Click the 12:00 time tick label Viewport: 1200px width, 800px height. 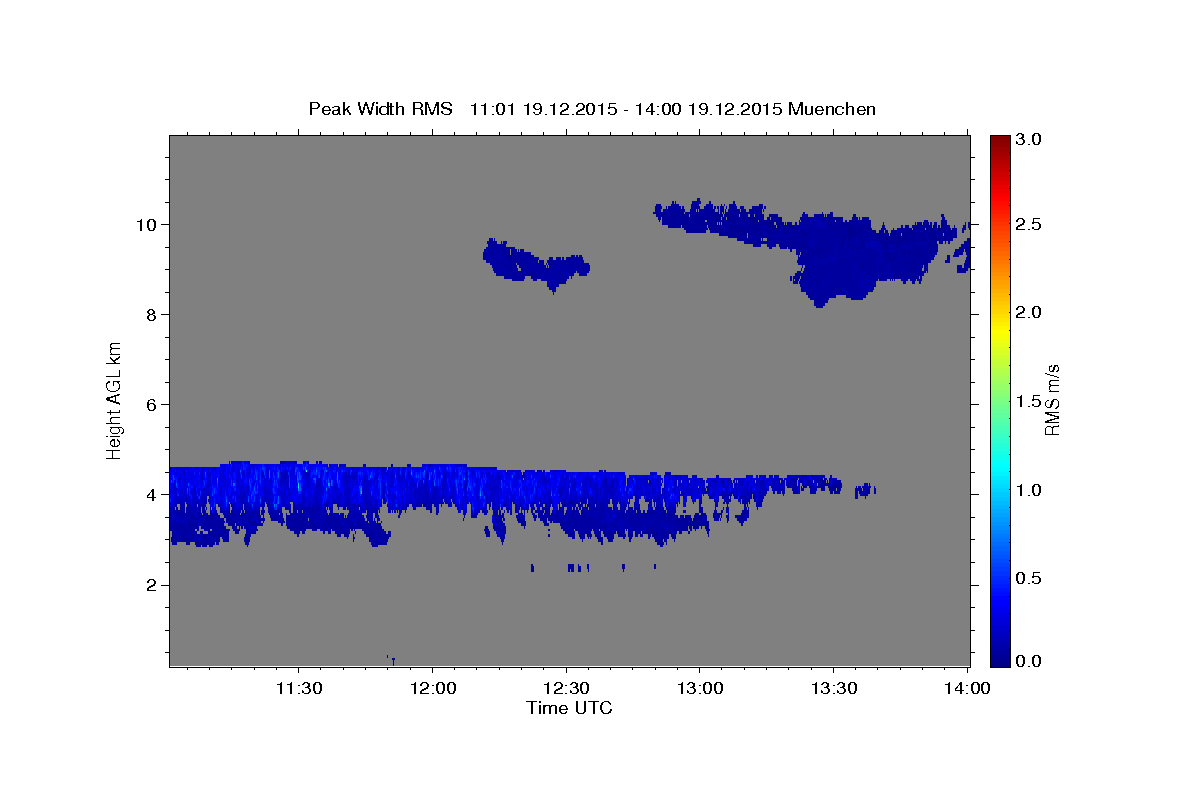(x=433, y=689)
